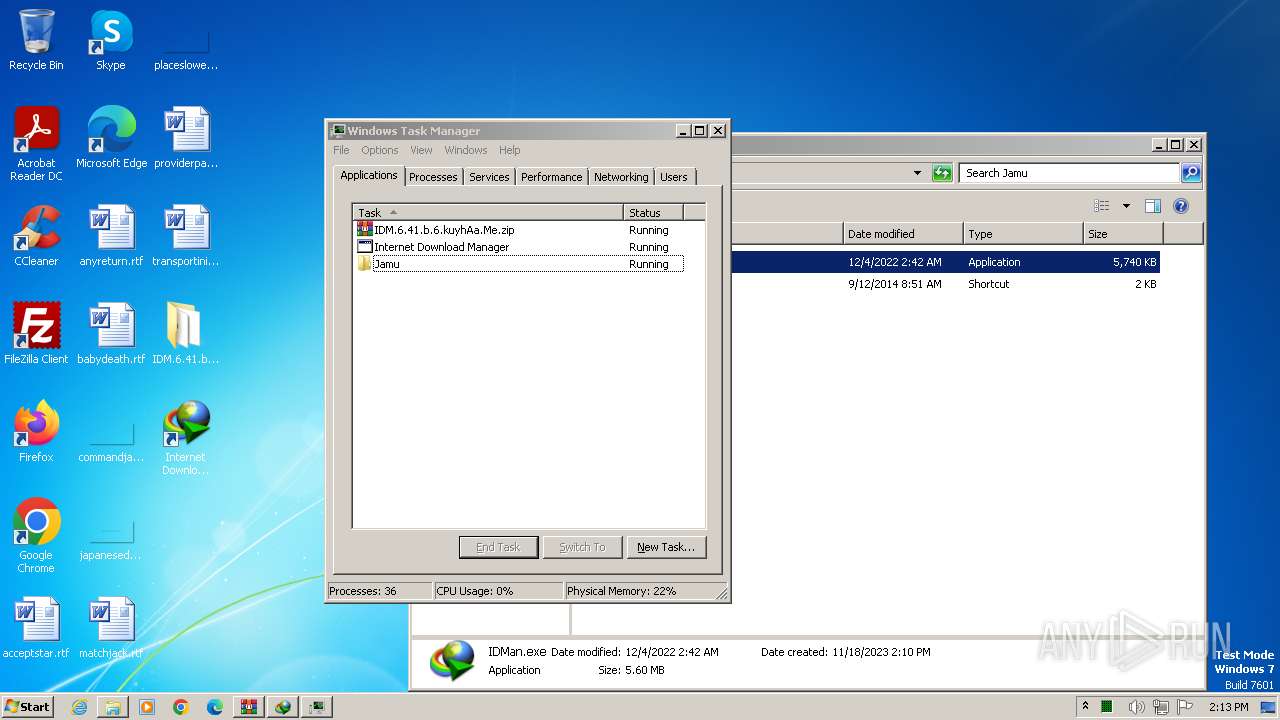Image resolution: width=1280 pixels, height=720 pixels.
Task: Open Windows Explorer taskbar button
Action: [113, 707]
